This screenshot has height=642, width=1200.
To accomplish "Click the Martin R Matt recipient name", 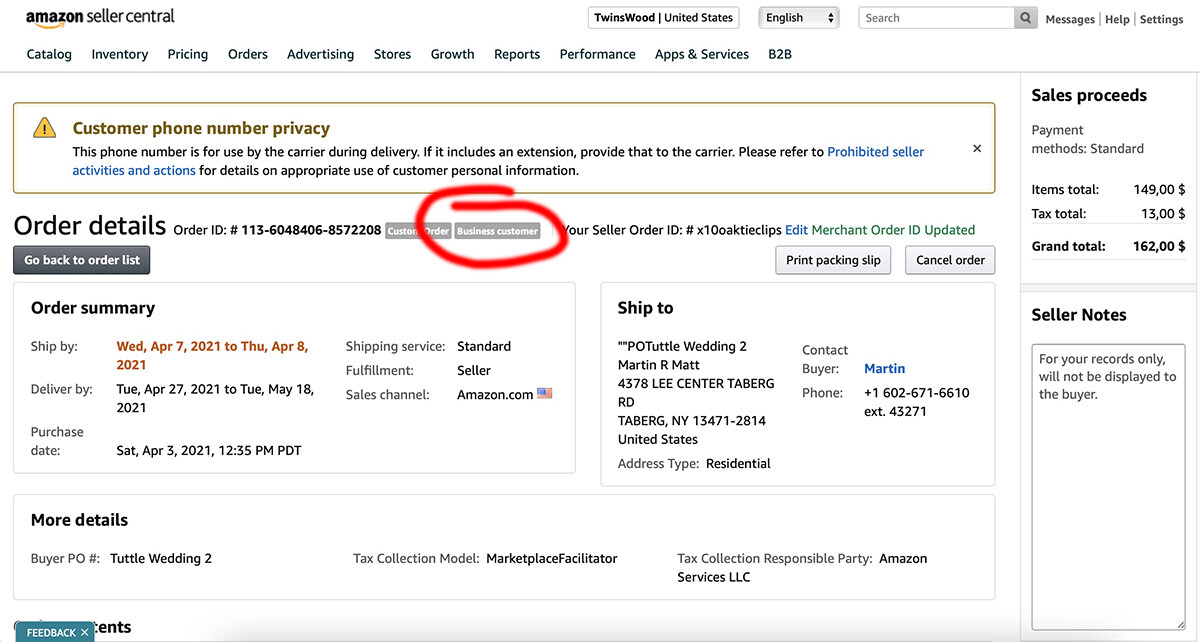I will (x=659, y=365).
